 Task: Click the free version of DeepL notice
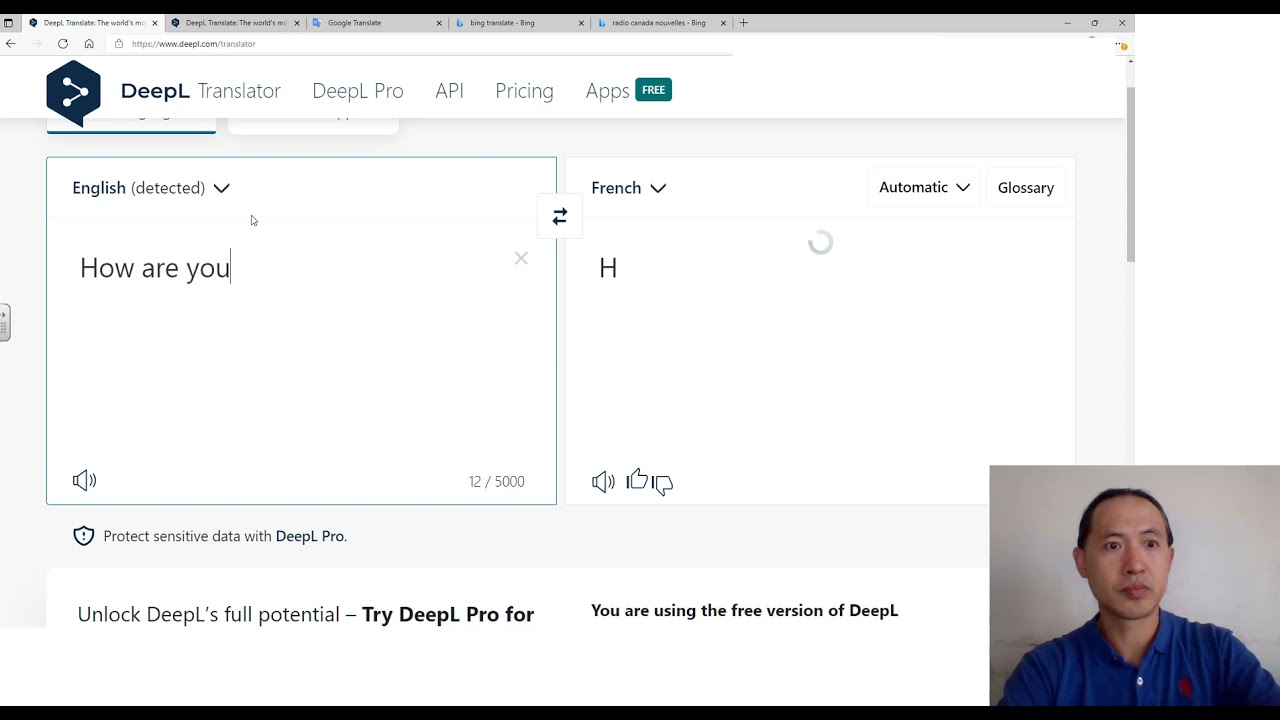[745, 610]
